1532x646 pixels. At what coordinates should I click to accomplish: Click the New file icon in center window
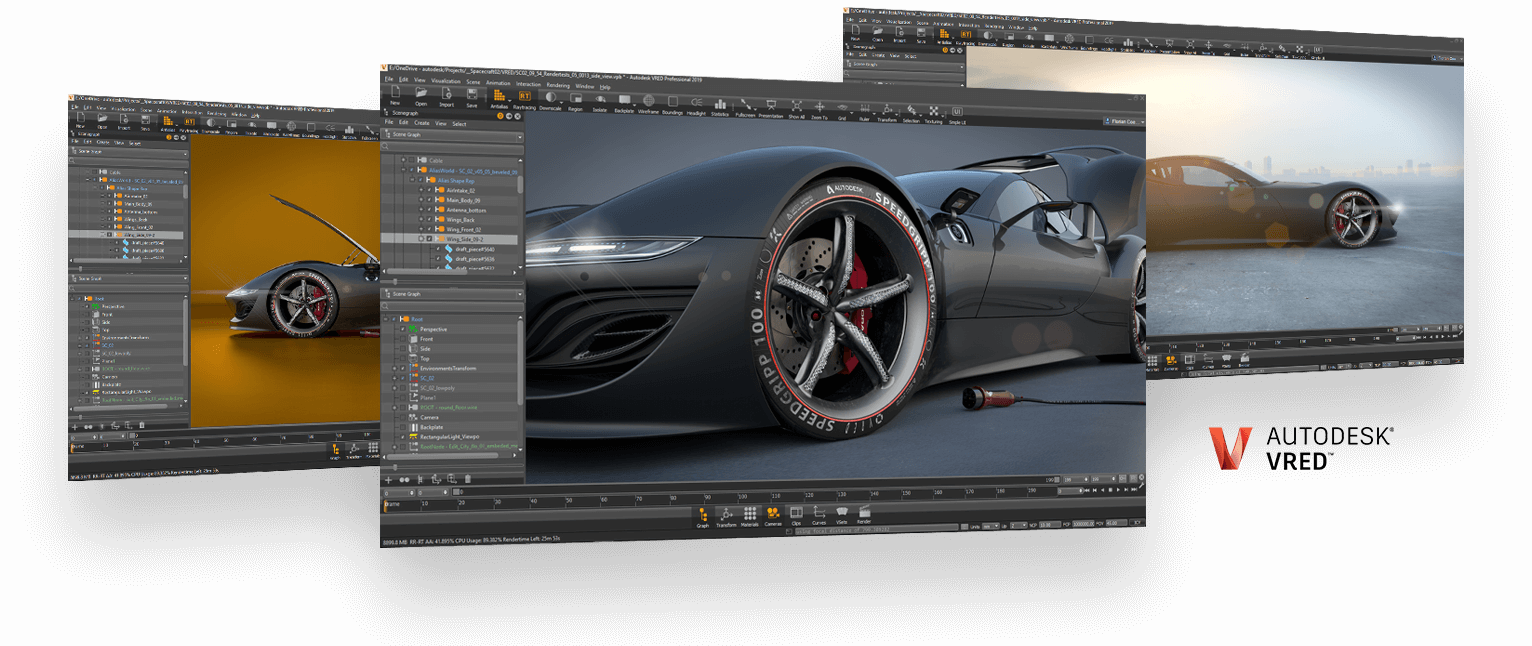coord(395,92)
